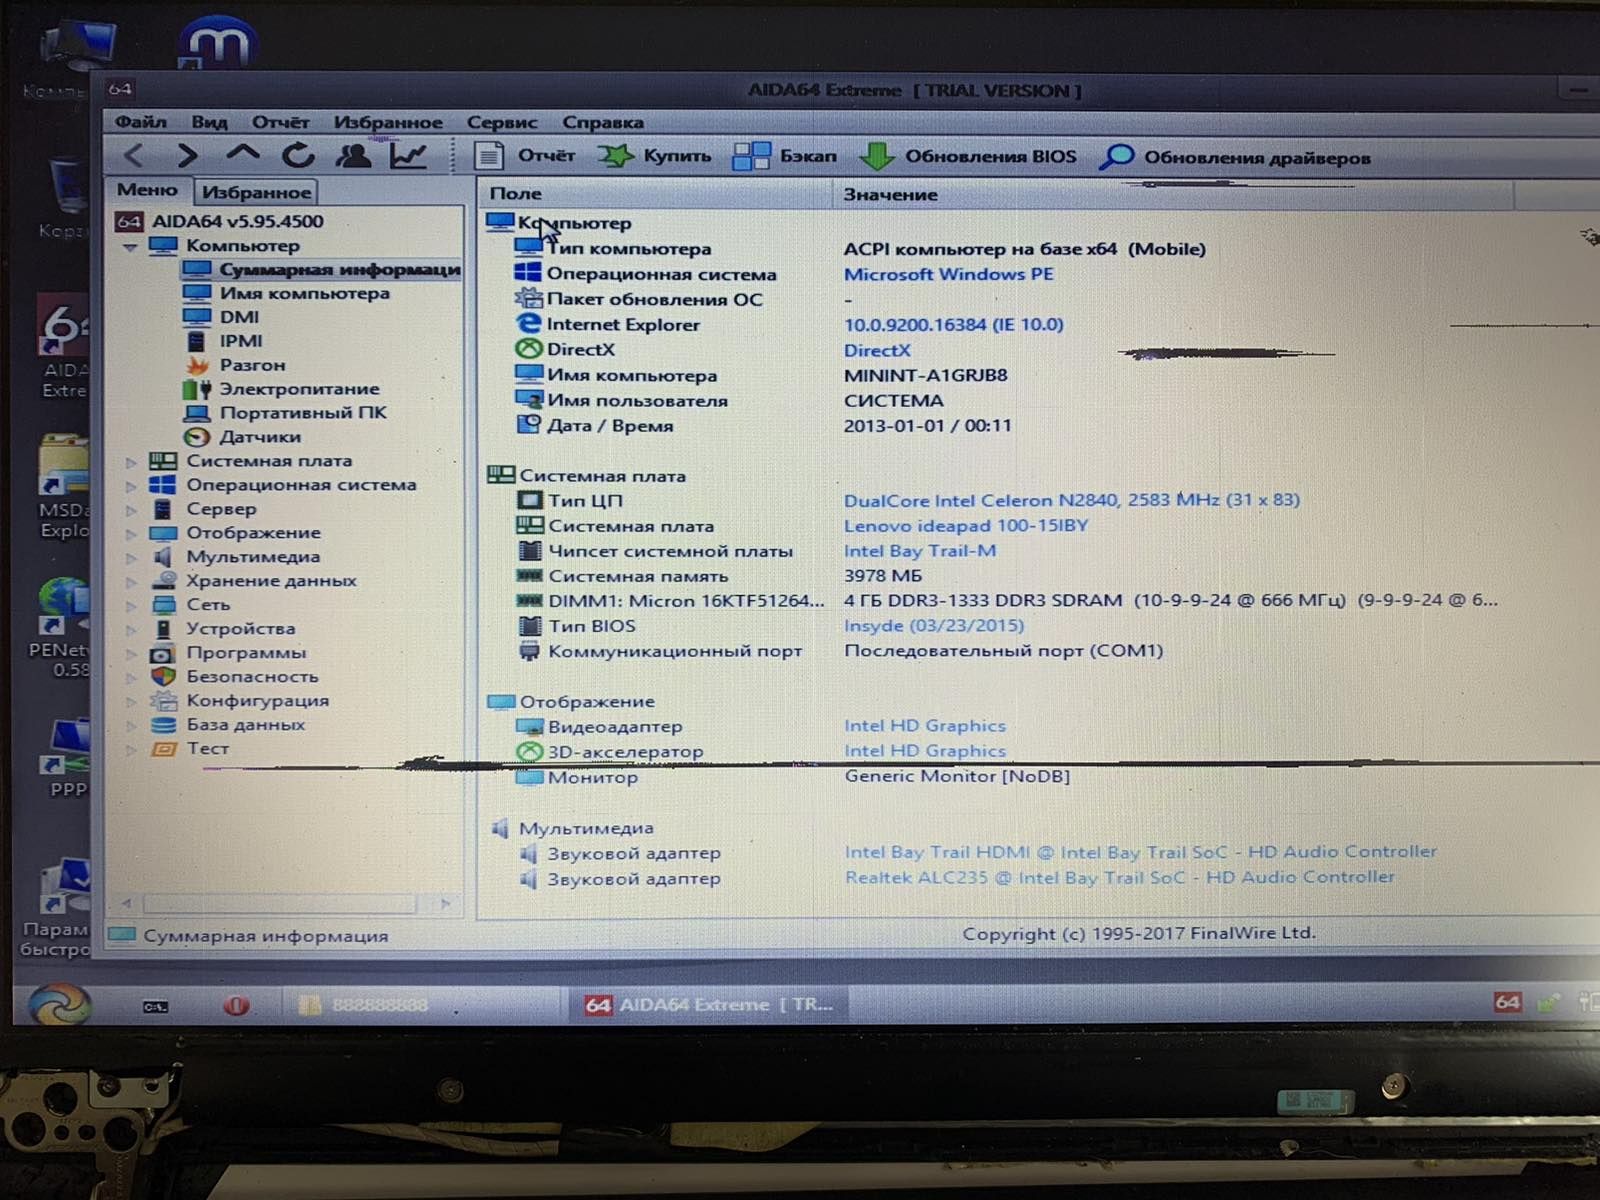Image resolution: width=1600 pixels, height=1200 pixels.
Task: Click the up-level arrow toolbar icon
Action: point(242,153)
